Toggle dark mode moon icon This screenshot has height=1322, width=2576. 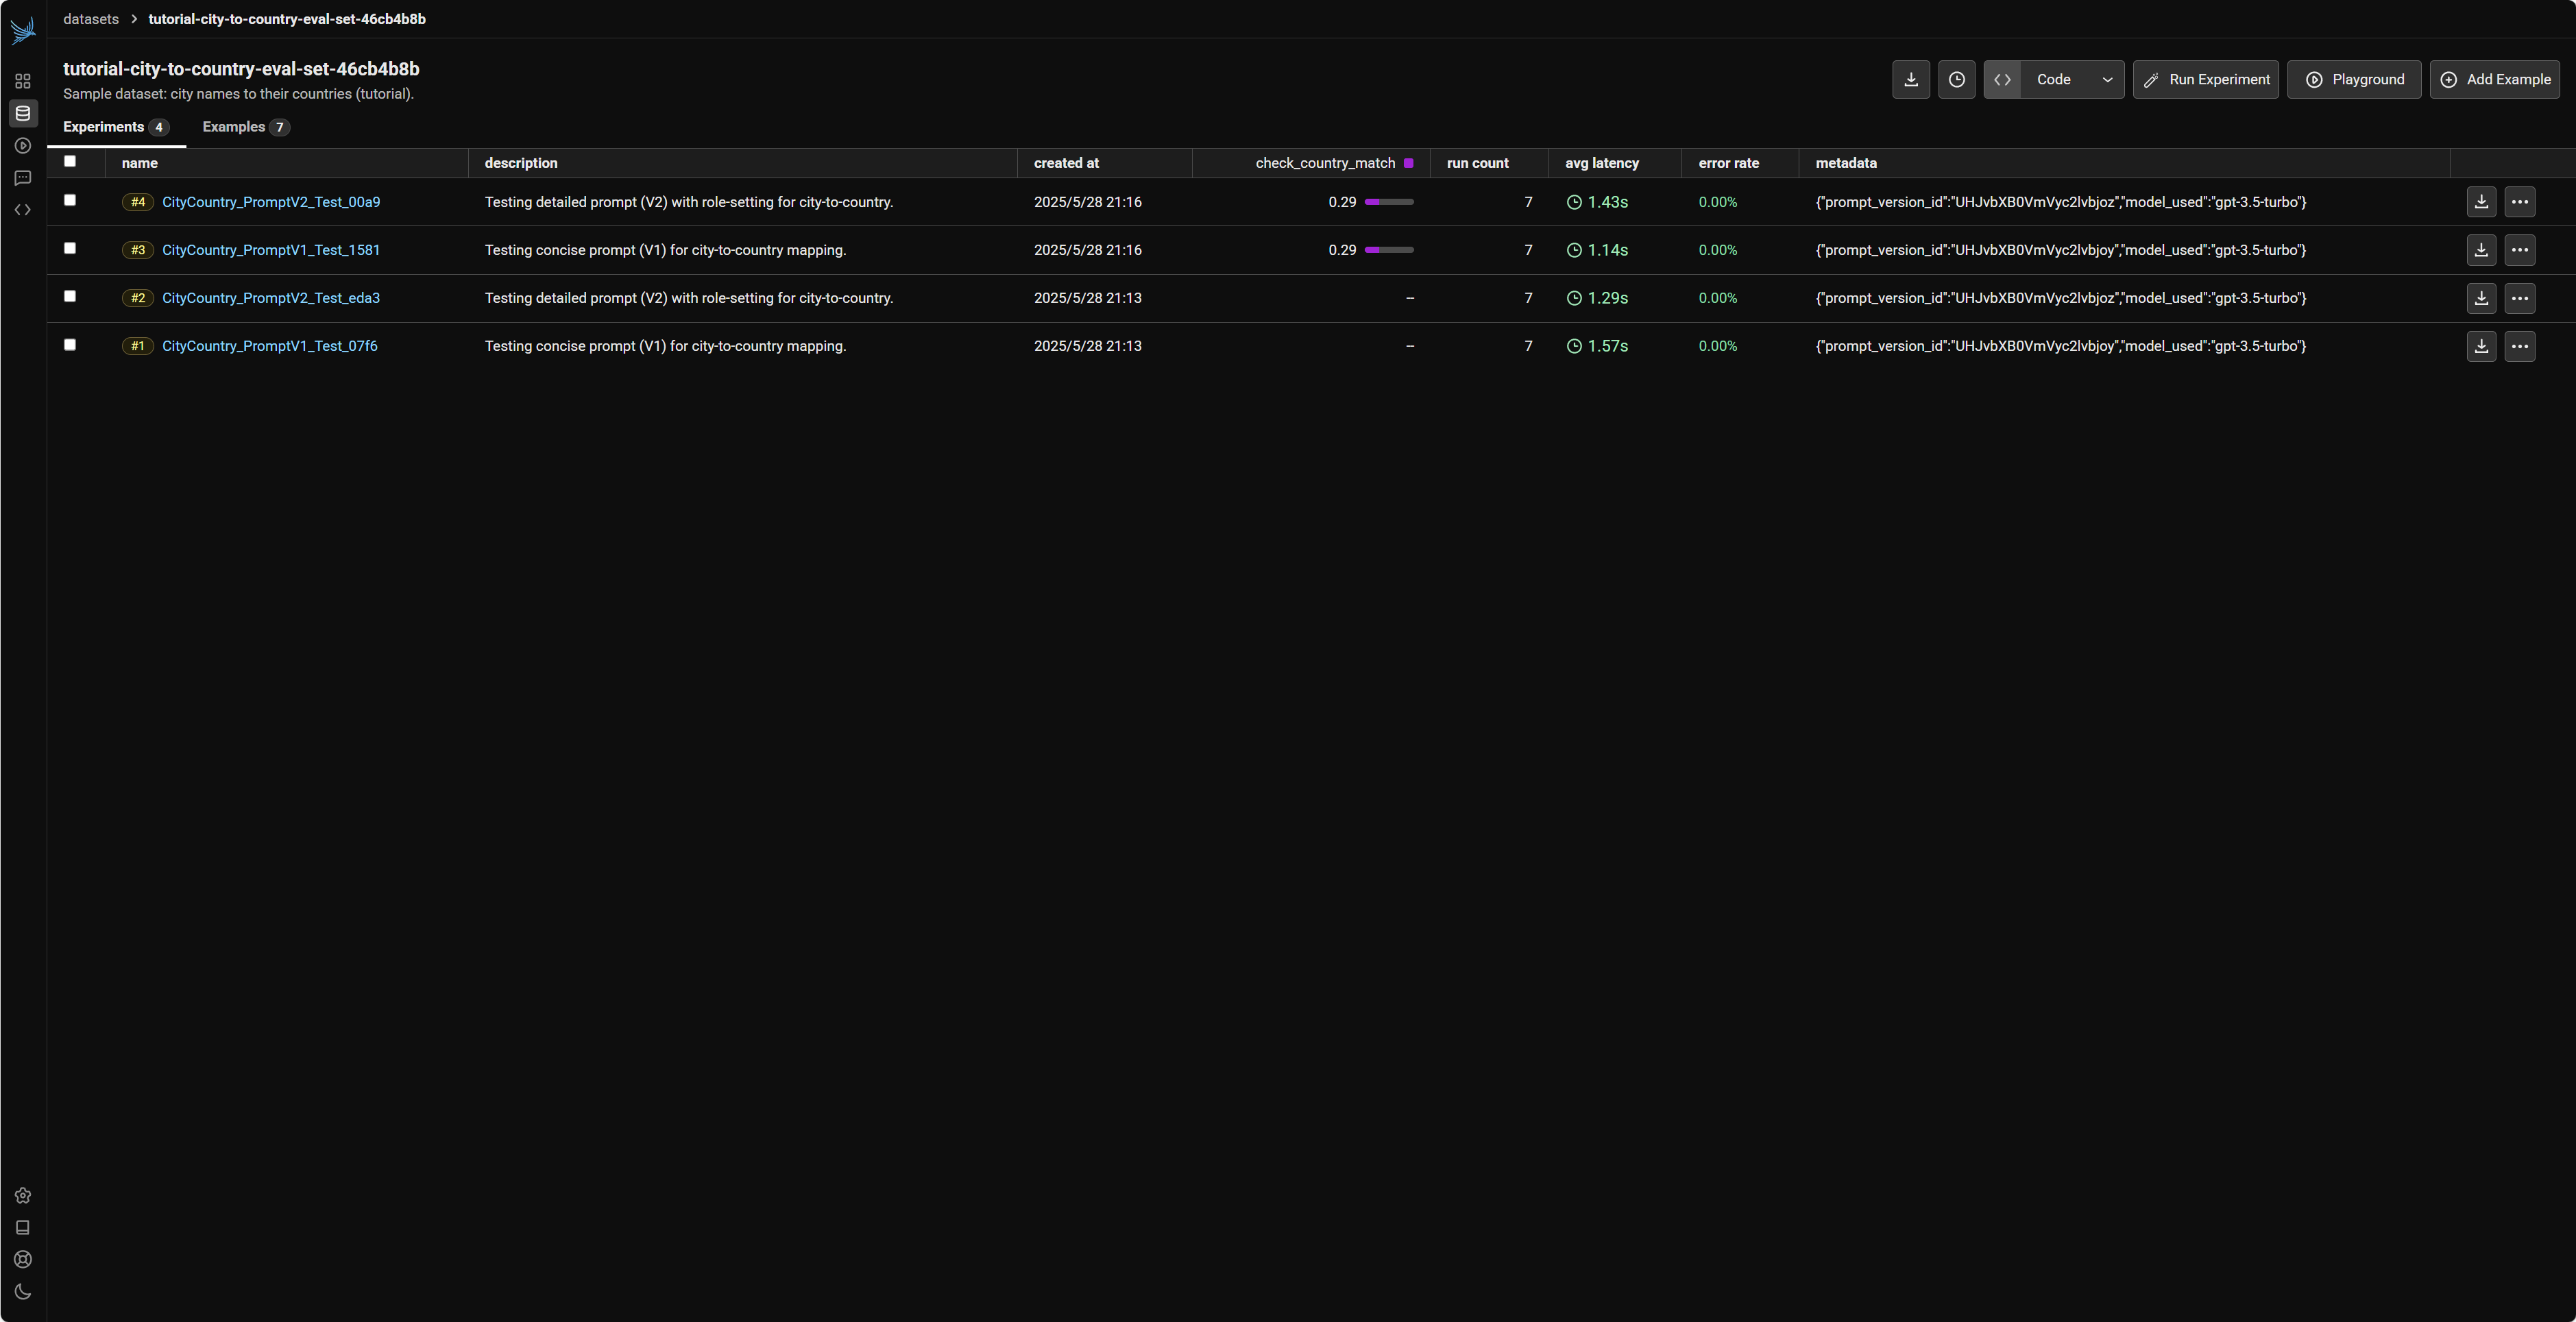23,1291
